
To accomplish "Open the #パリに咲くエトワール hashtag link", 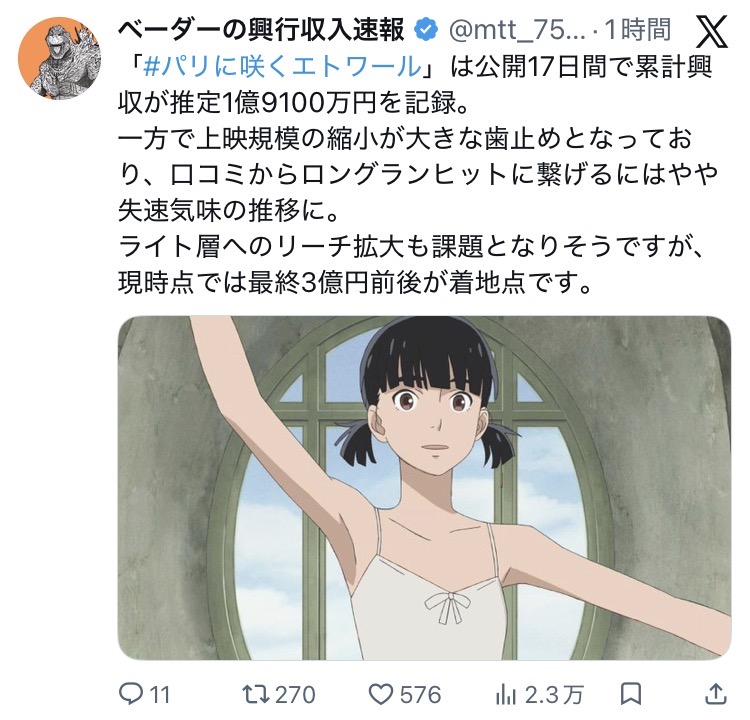I will (x=282, y=66).
